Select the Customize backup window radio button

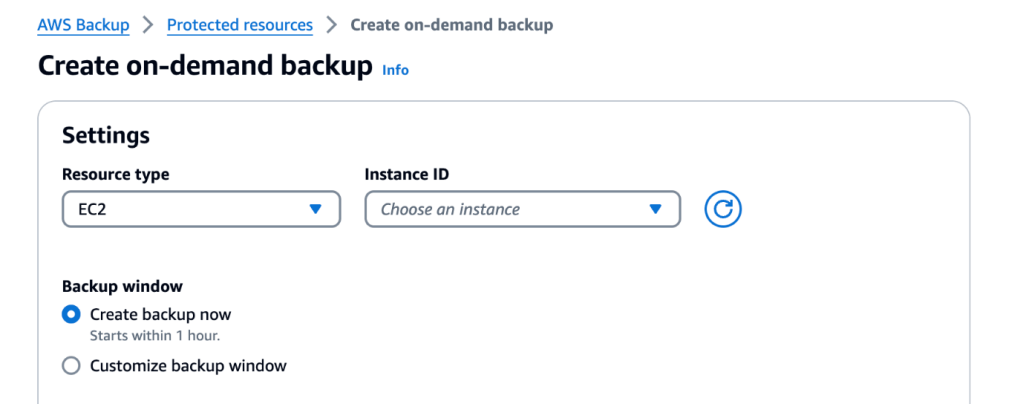point(71,366)
